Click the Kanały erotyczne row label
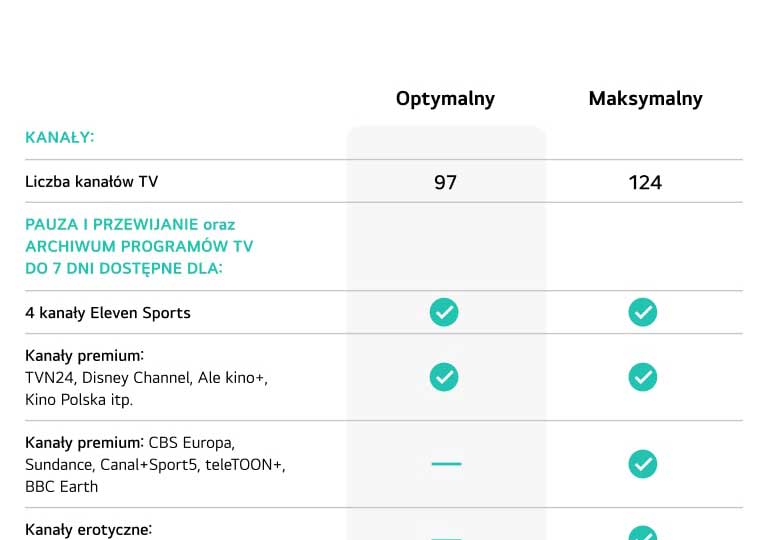 coord(89,530)
